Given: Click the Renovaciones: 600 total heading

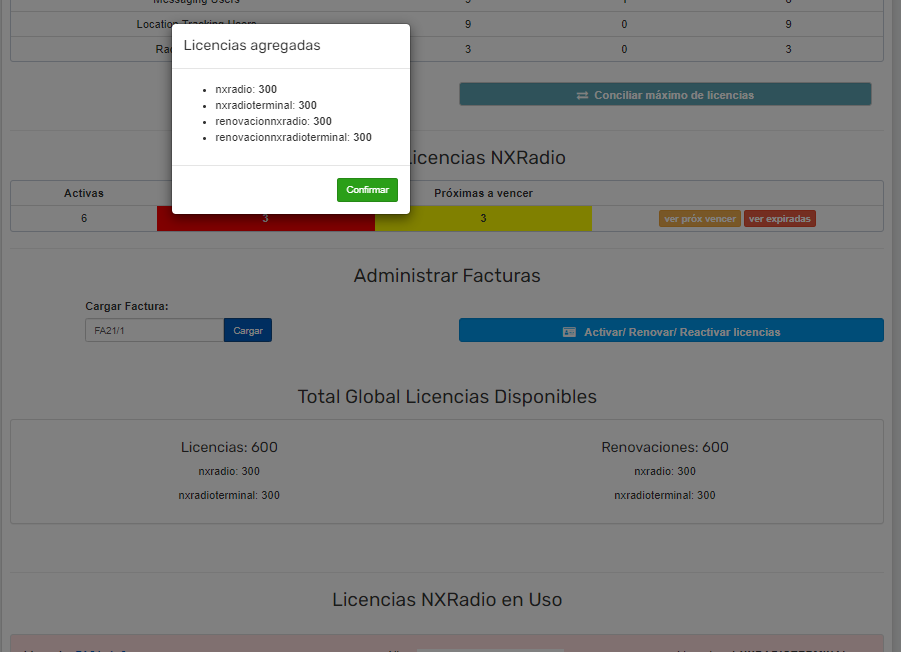Looking at the screenshot, I should (665, 447).
